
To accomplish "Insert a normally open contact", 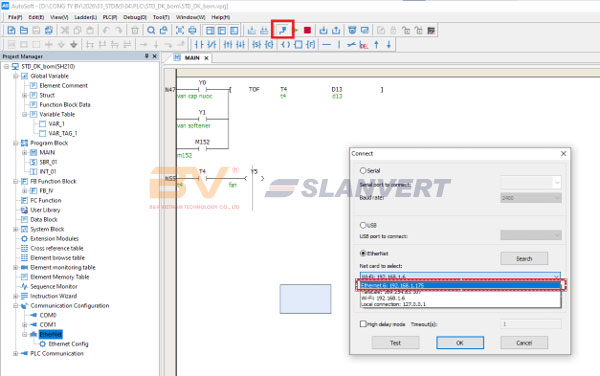I will pyautogui.click(x=199, y=45).
